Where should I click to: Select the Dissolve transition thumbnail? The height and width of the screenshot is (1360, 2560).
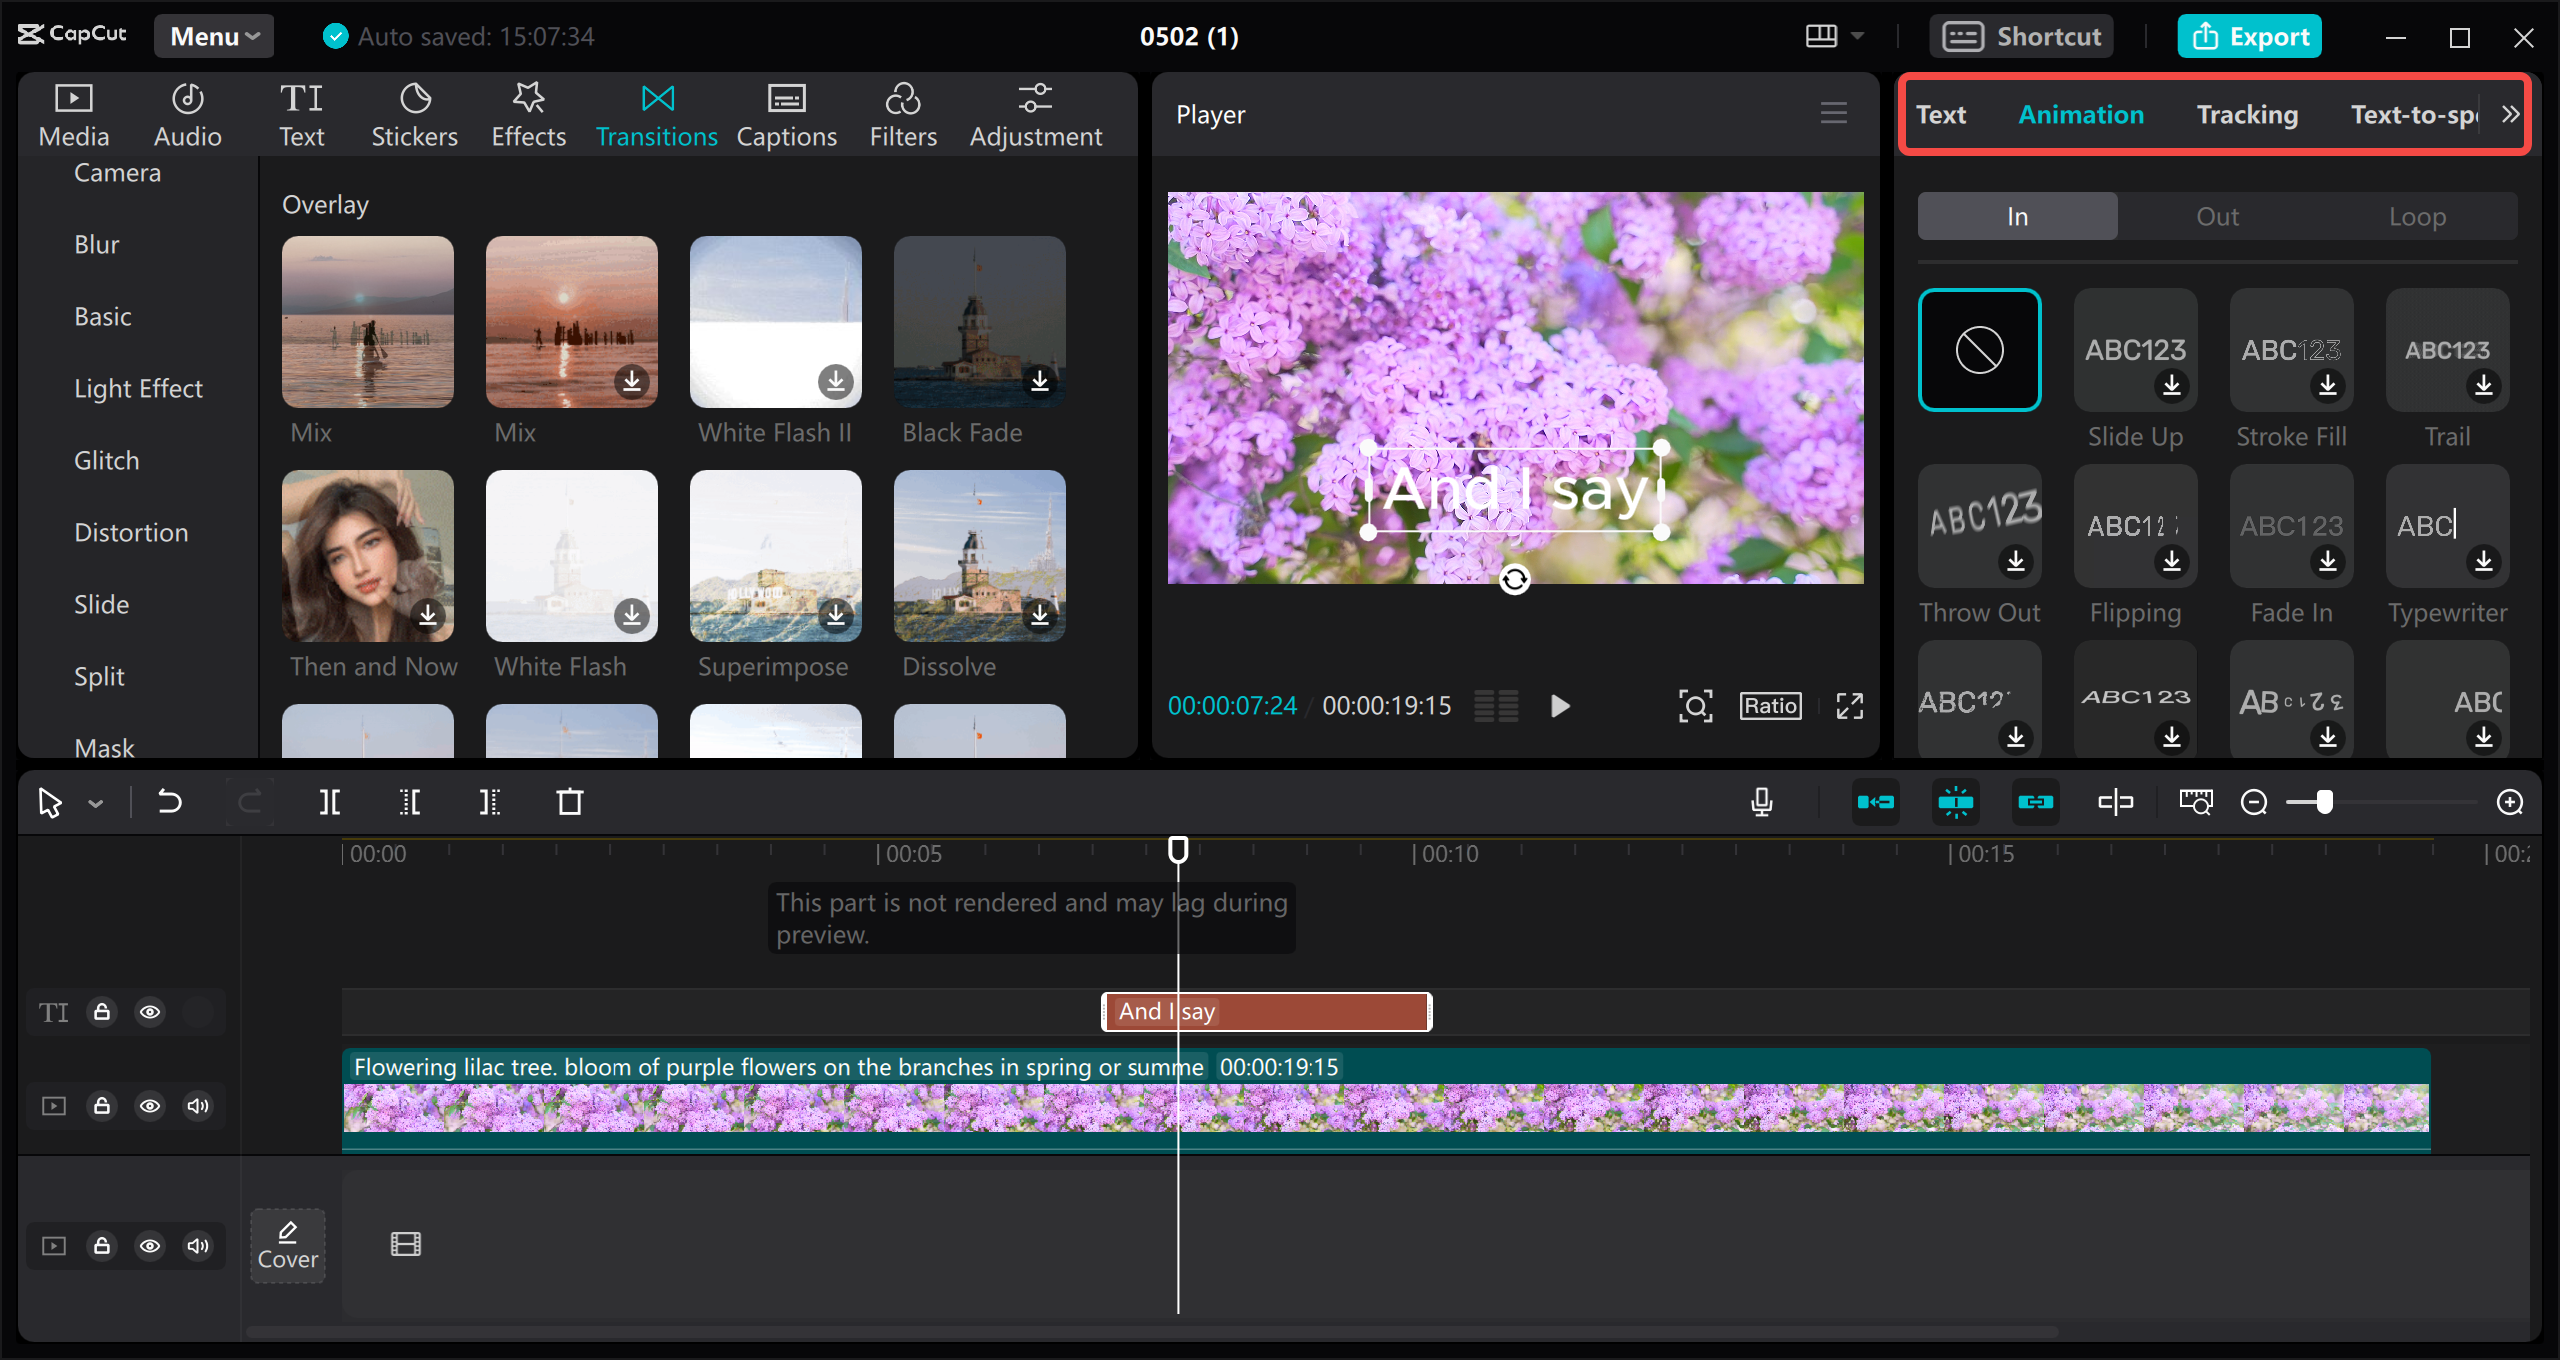coord(979,555)
